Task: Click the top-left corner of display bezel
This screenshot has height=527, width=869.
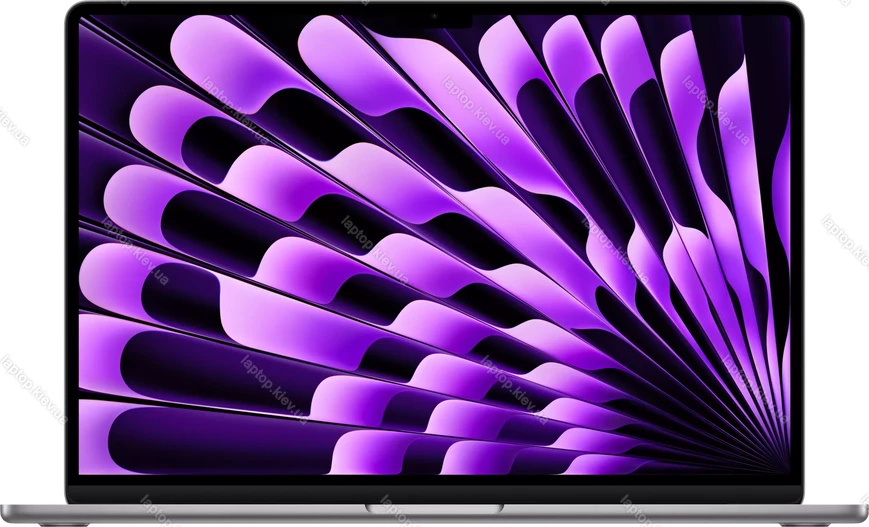Action: click(70, 14)
